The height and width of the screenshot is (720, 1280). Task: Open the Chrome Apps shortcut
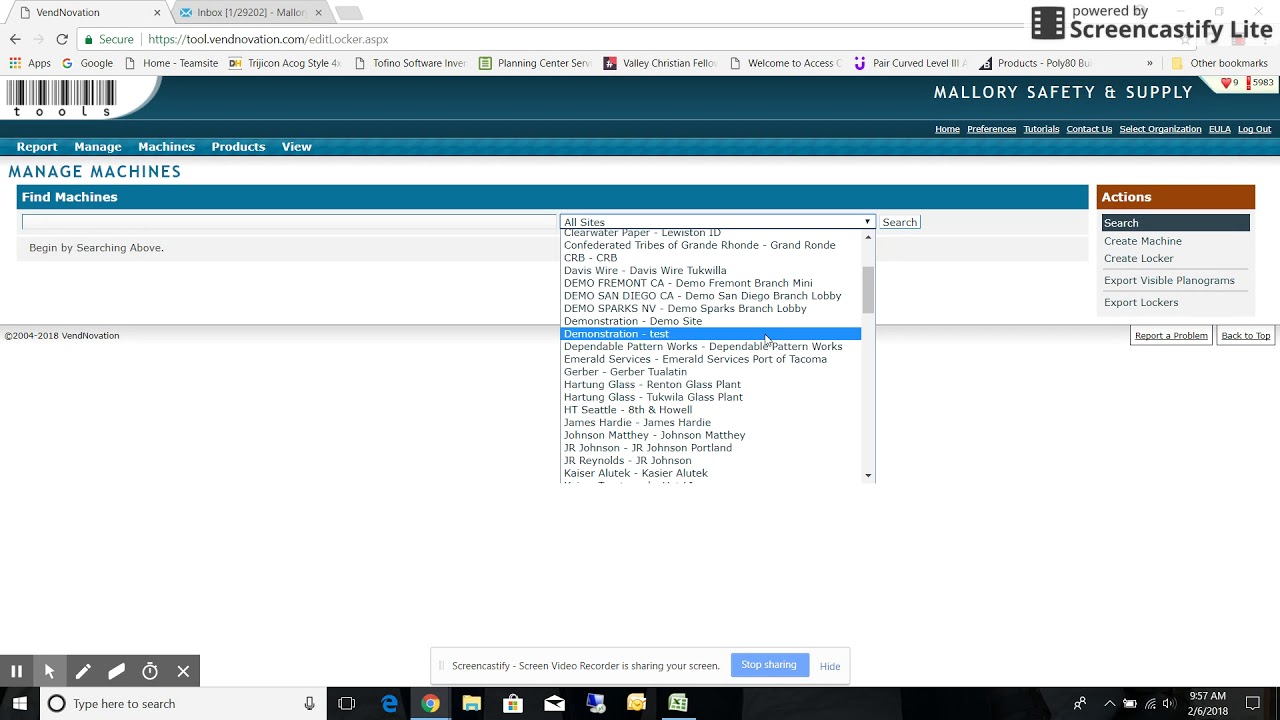click(30, 63)
